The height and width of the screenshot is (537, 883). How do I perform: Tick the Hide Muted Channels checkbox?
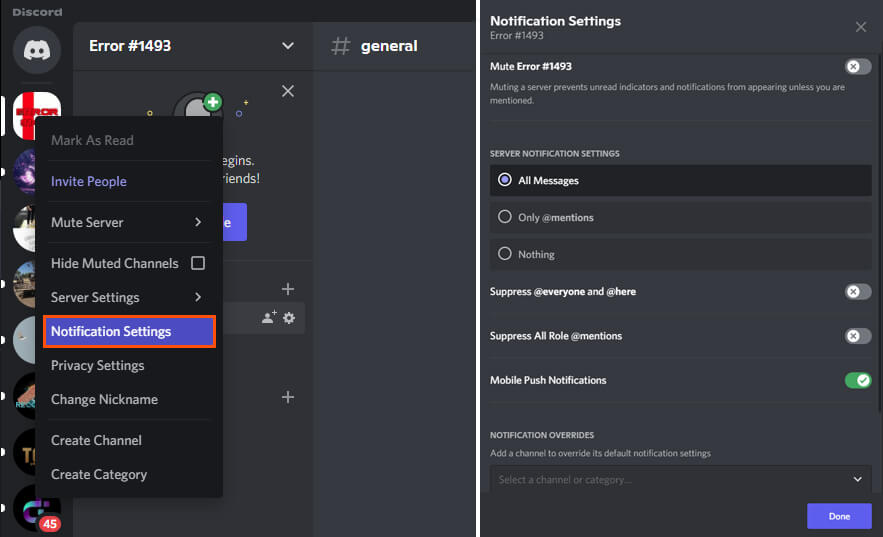coord(198,263)
